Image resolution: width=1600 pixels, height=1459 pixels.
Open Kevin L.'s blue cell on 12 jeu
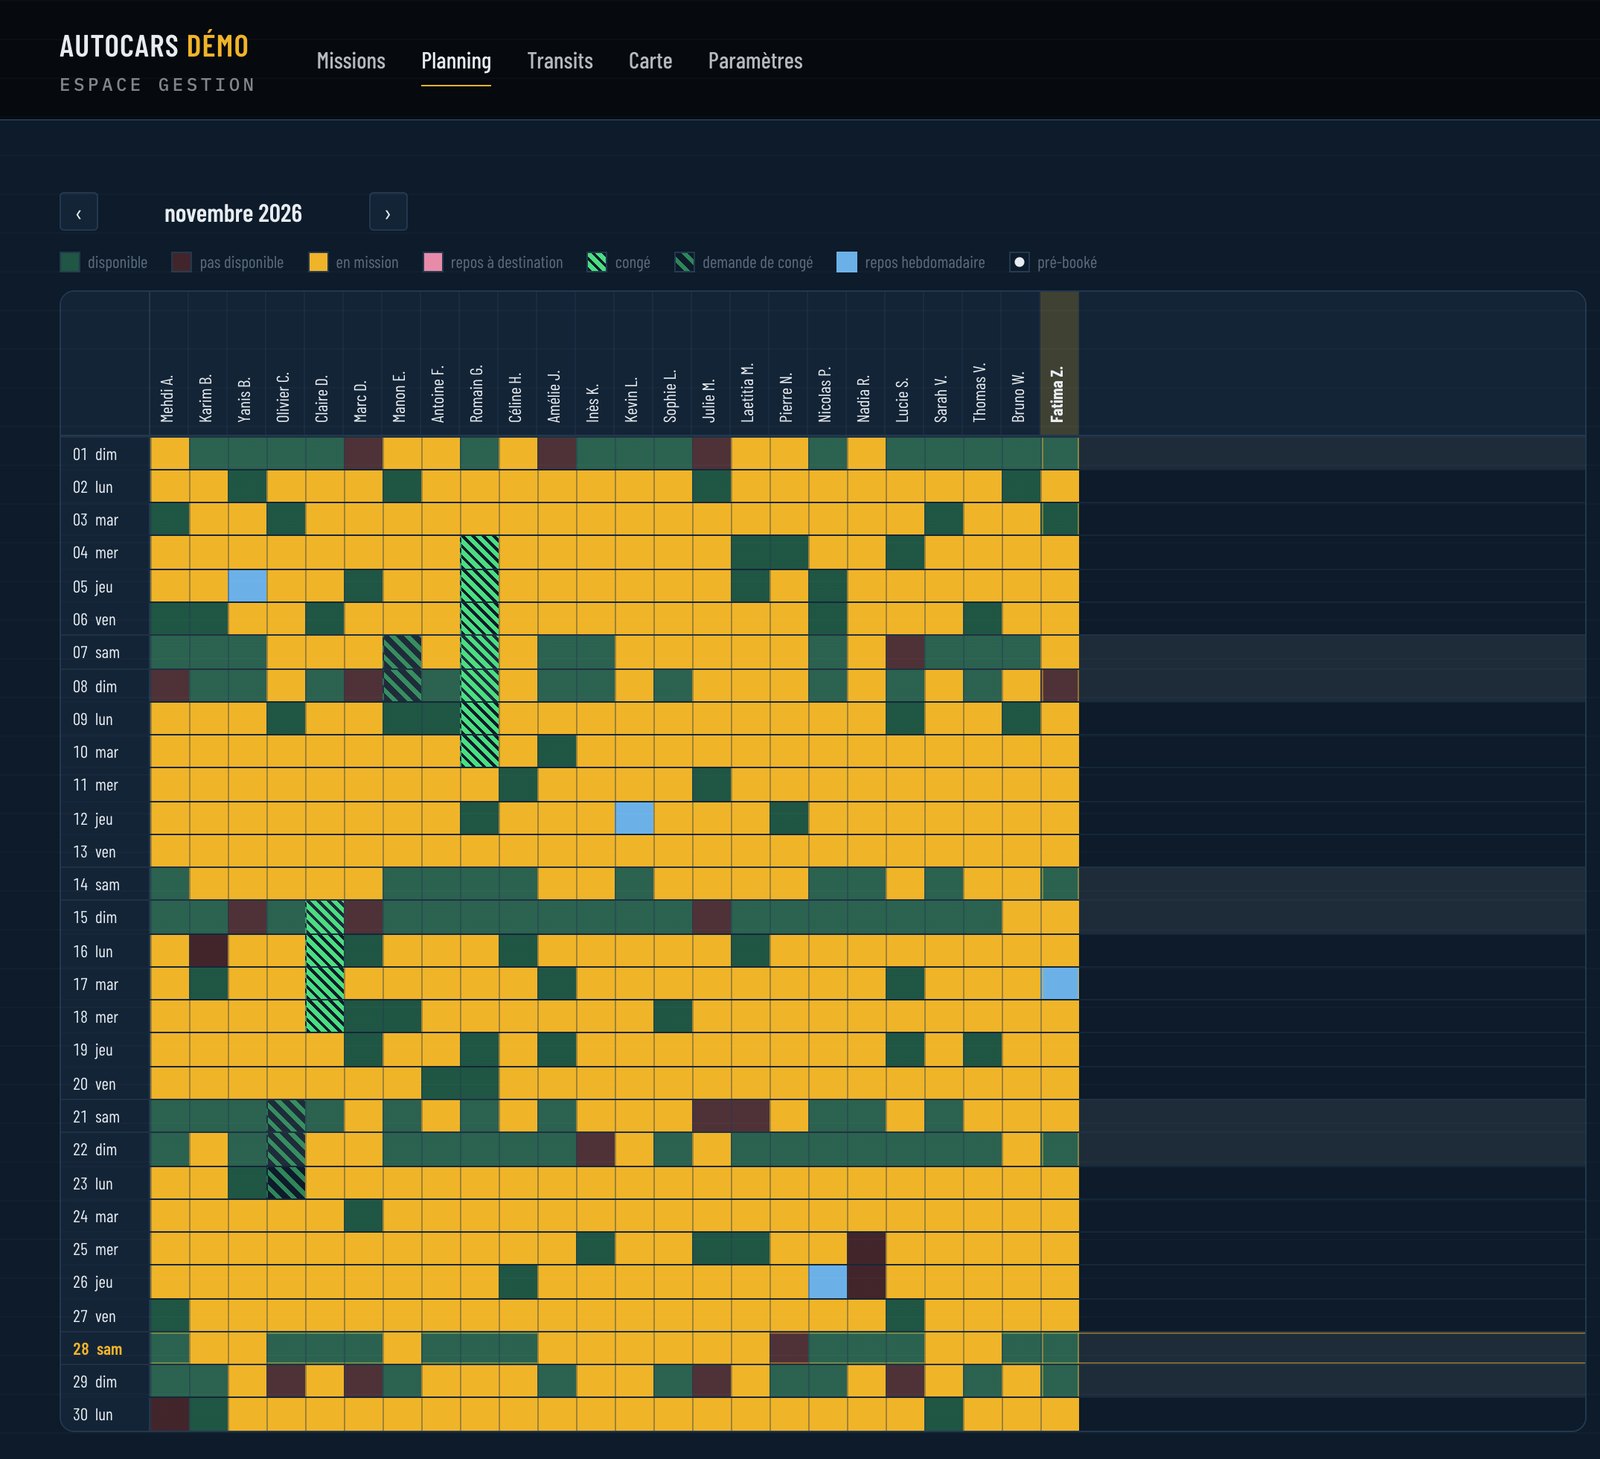pos(634,818)
